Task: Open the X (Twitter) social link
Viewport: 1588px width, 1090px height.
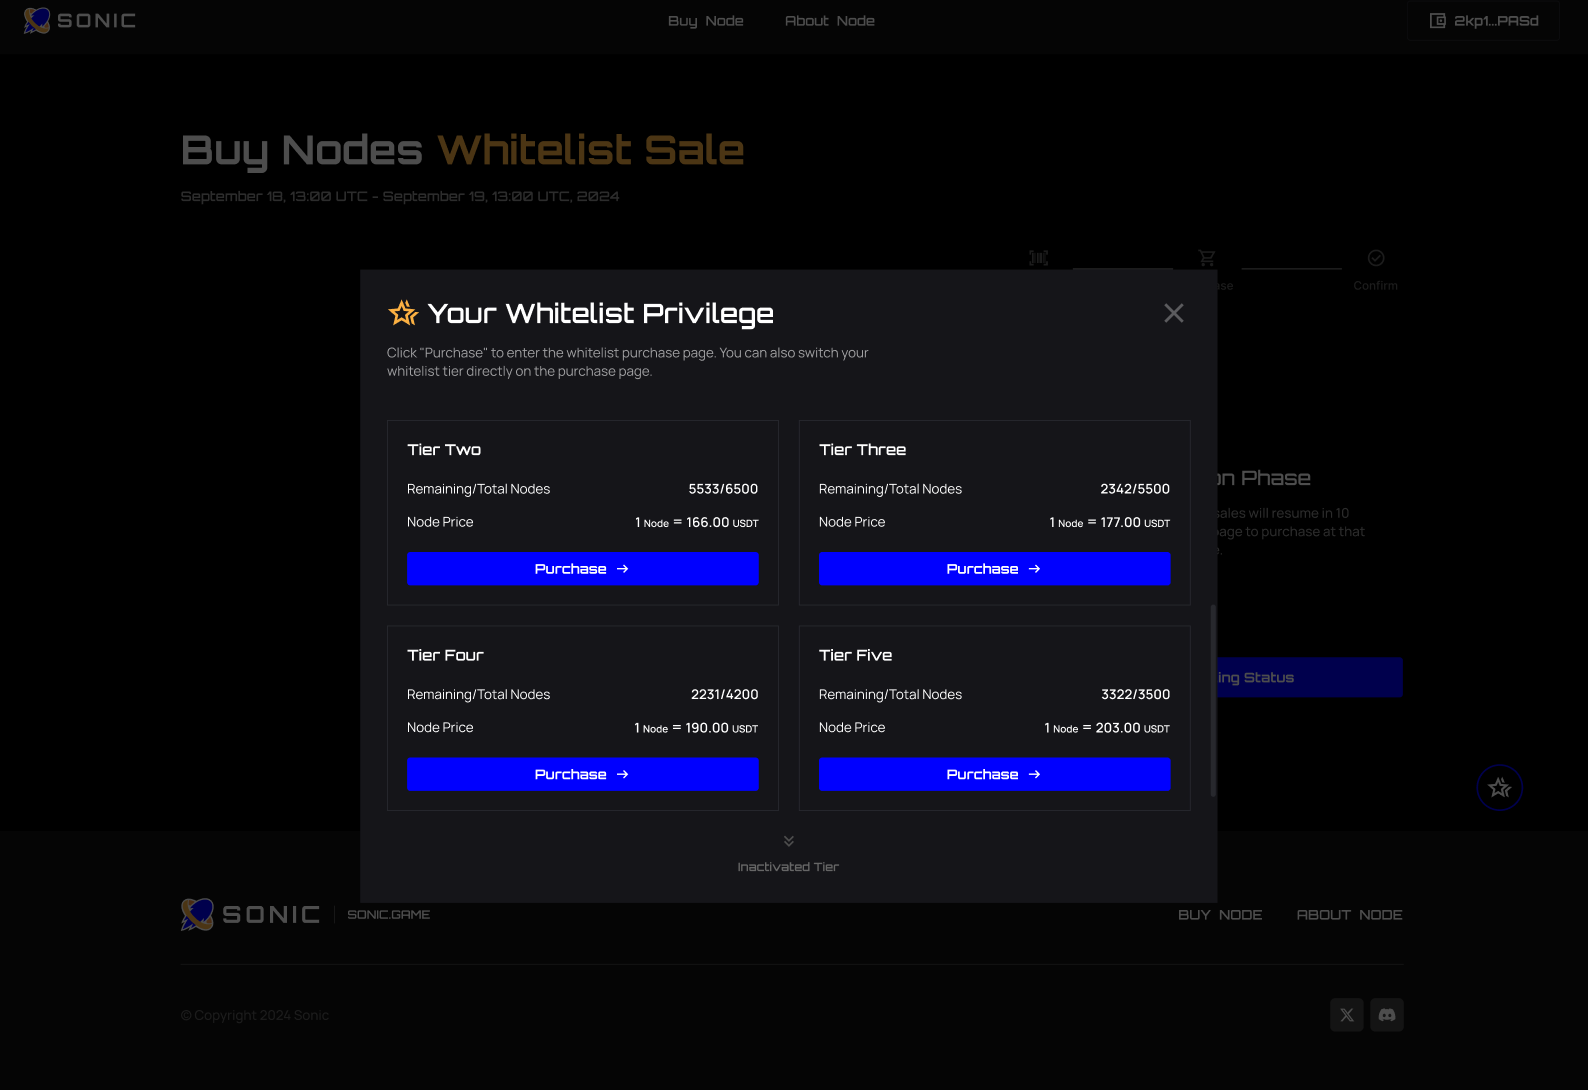Action: coord(1346,1015)
